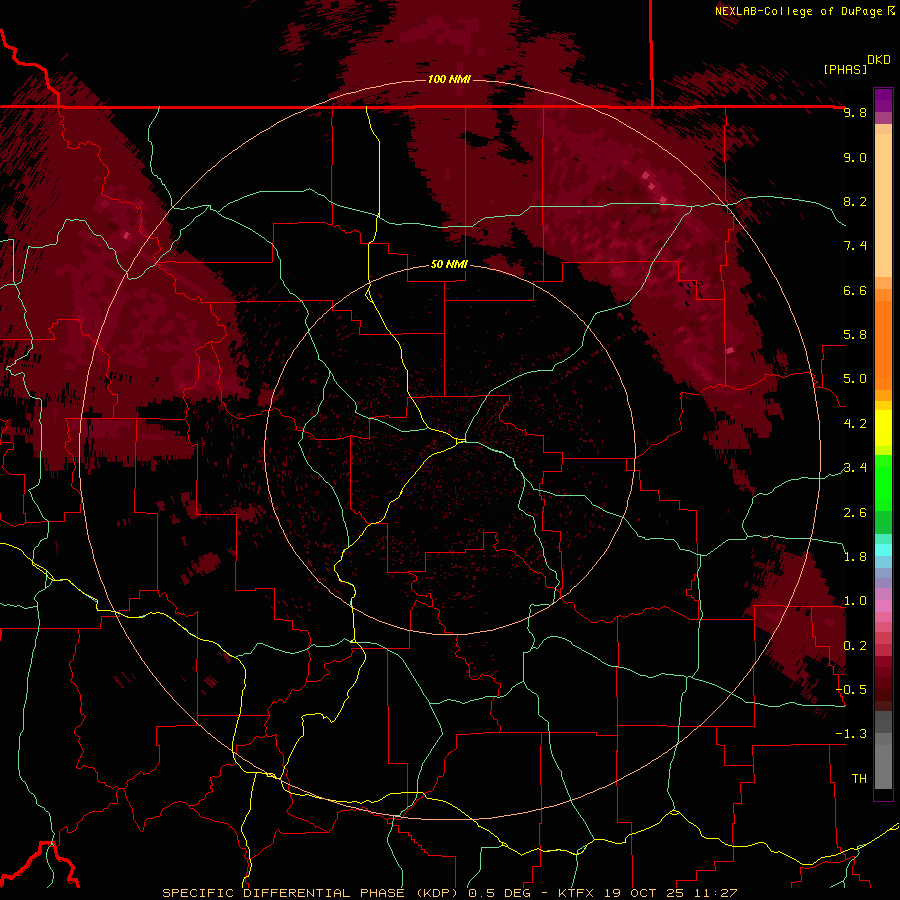Image resolution: width=900 pixels, height=900 pixels.
Task: Click the yellow band in the color scale
Action: click(883, 428)
